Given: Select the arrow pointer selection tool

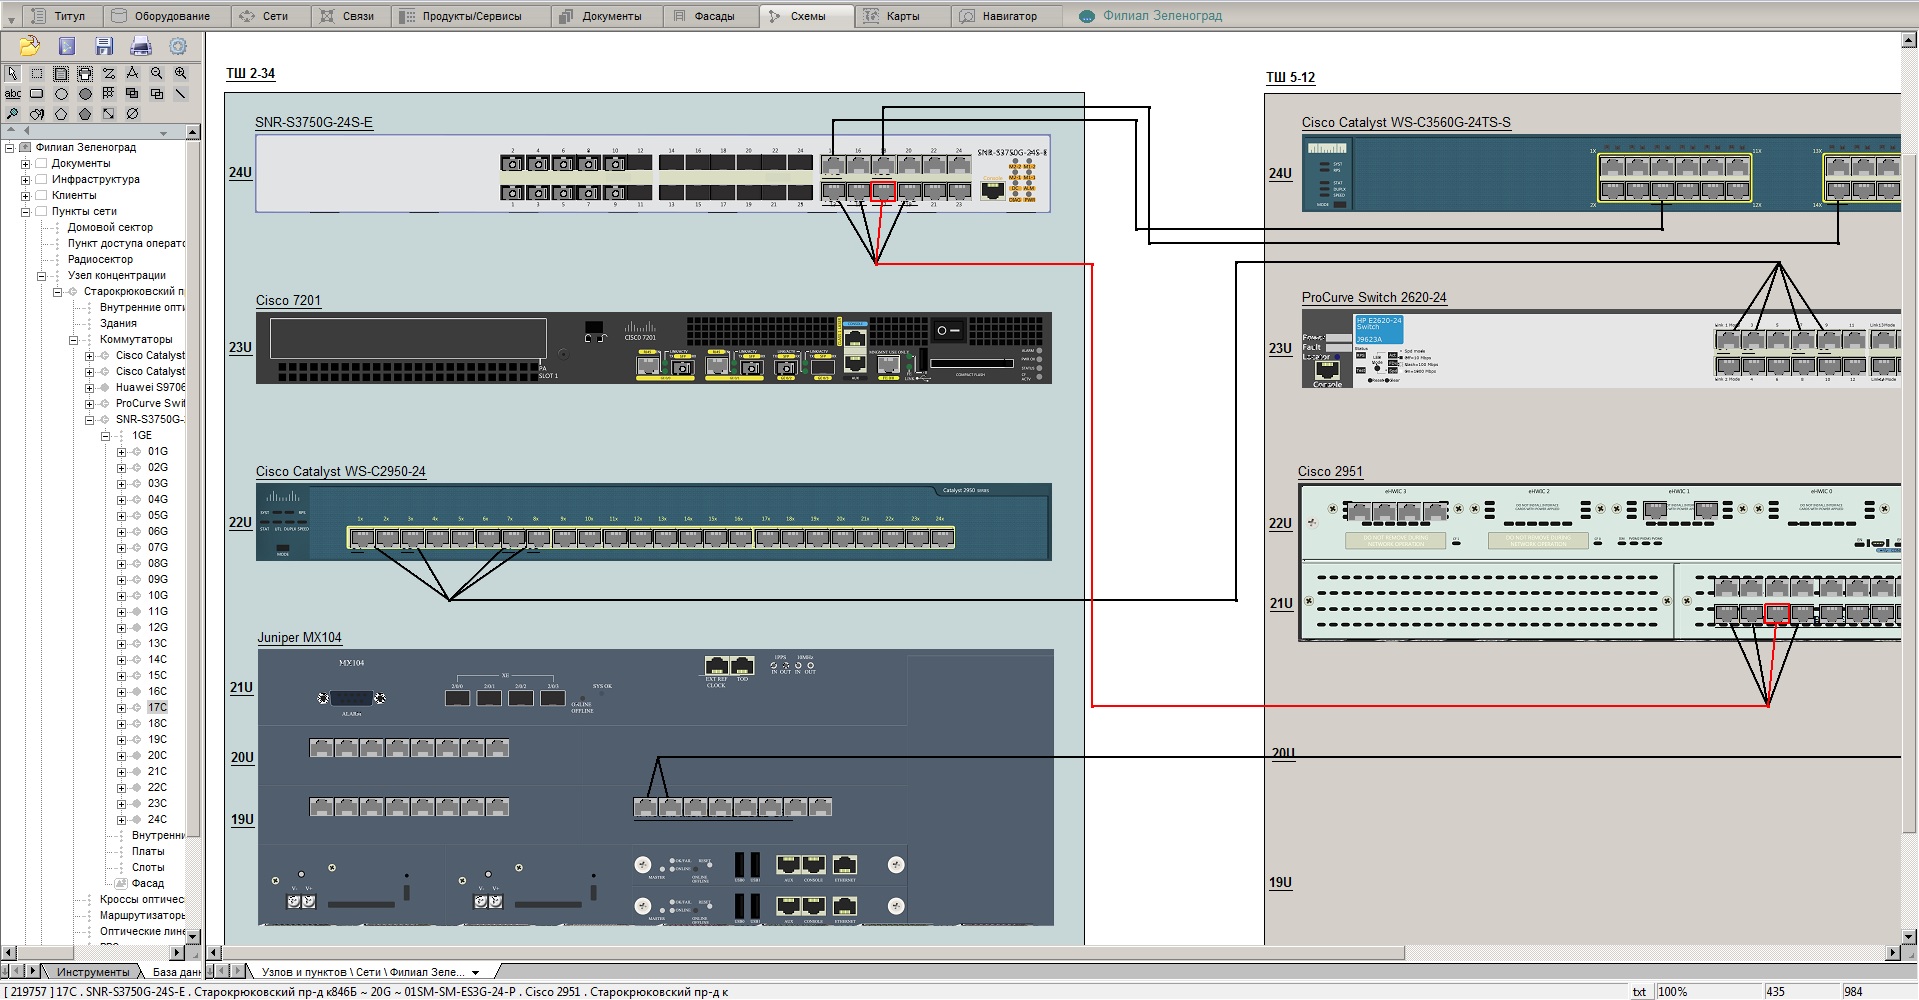Looking at the screenshot, I should pos(12,73).
